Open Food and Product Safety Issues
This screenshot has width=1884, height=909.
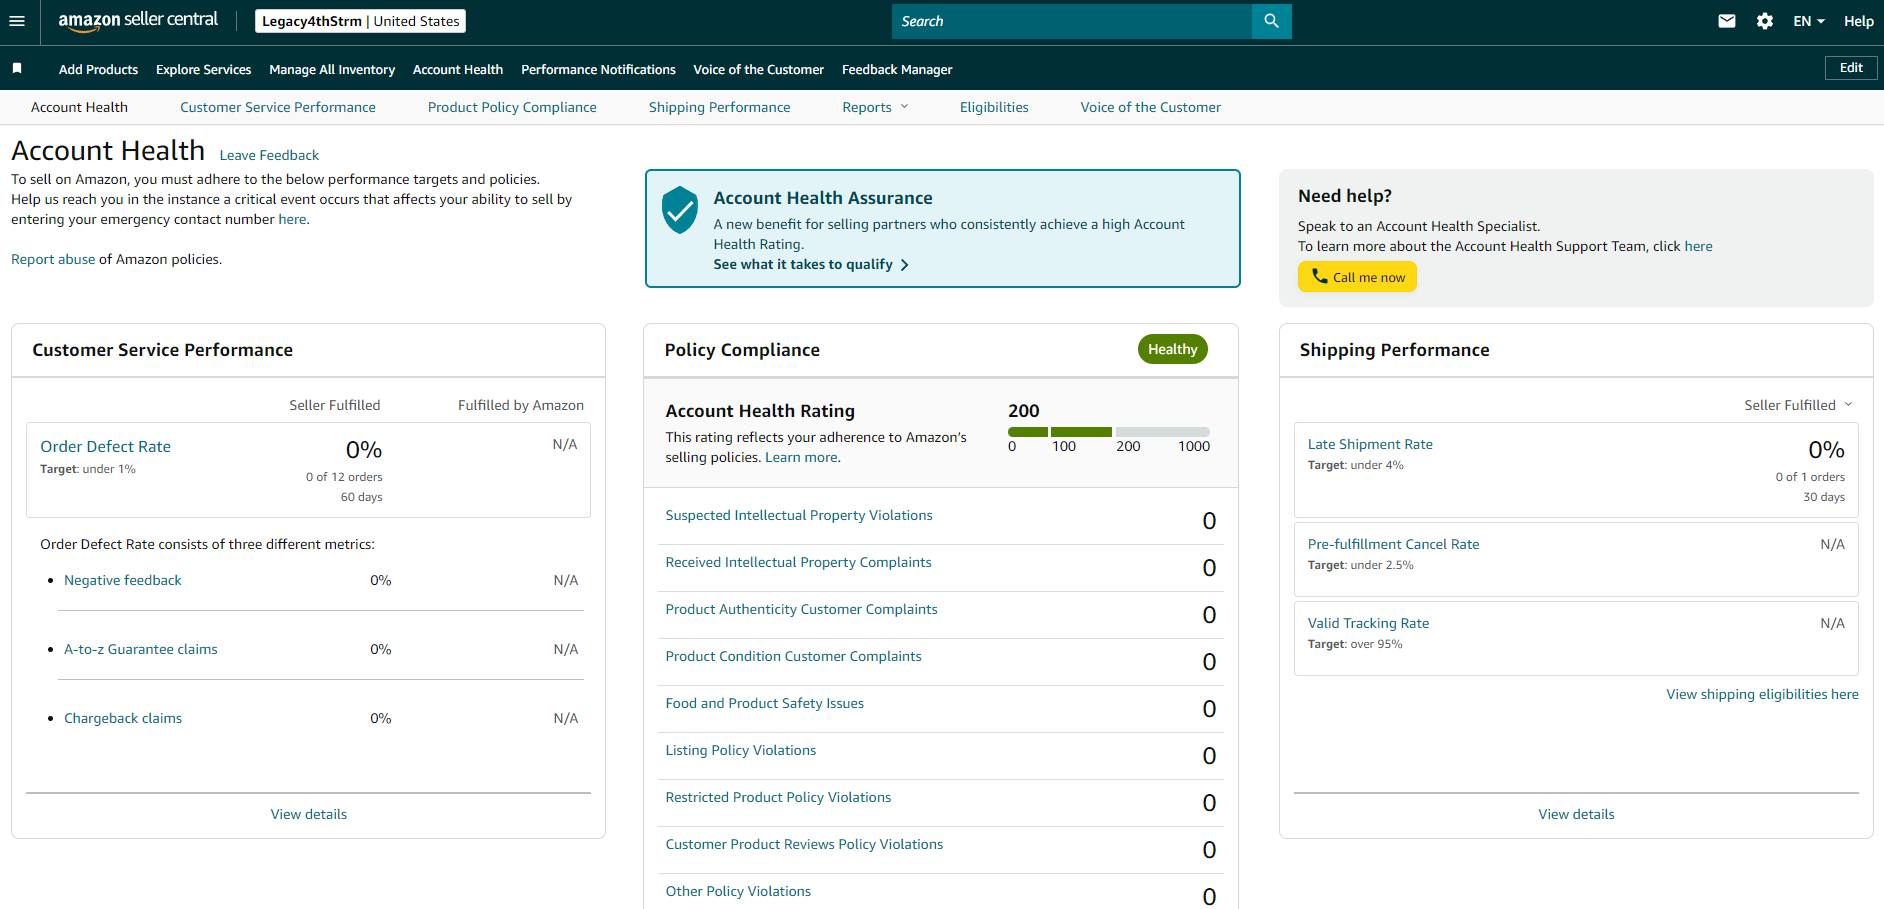765,703
